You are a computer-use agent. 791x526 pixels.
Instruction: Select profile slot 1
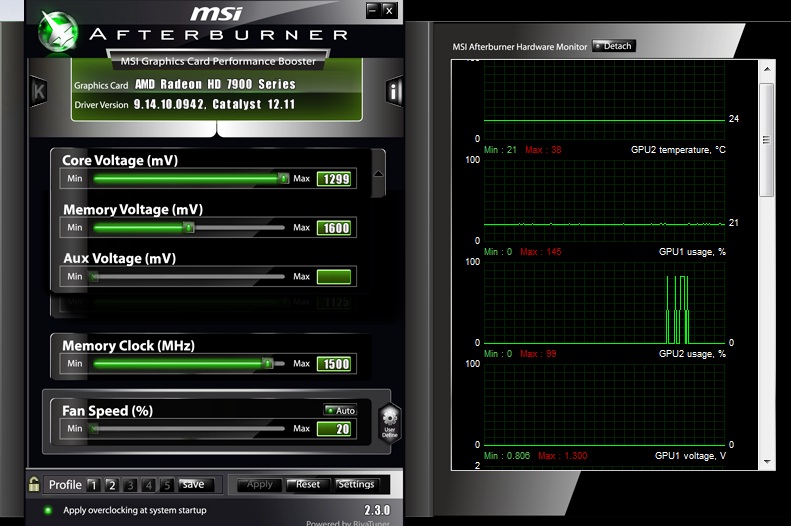(93, 485)
